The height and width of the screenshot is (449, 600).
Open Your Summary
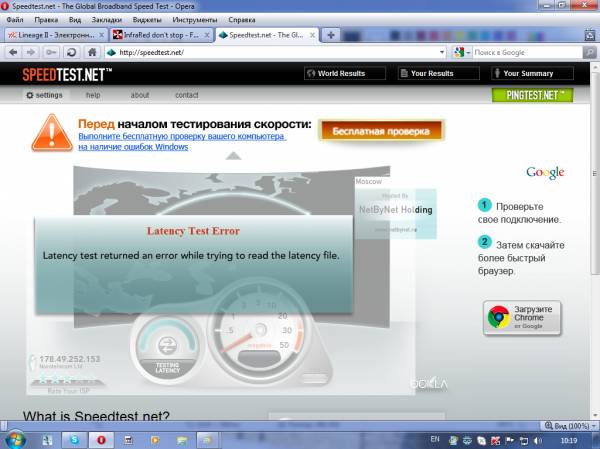pyautogui.click(x=532, y=73)
